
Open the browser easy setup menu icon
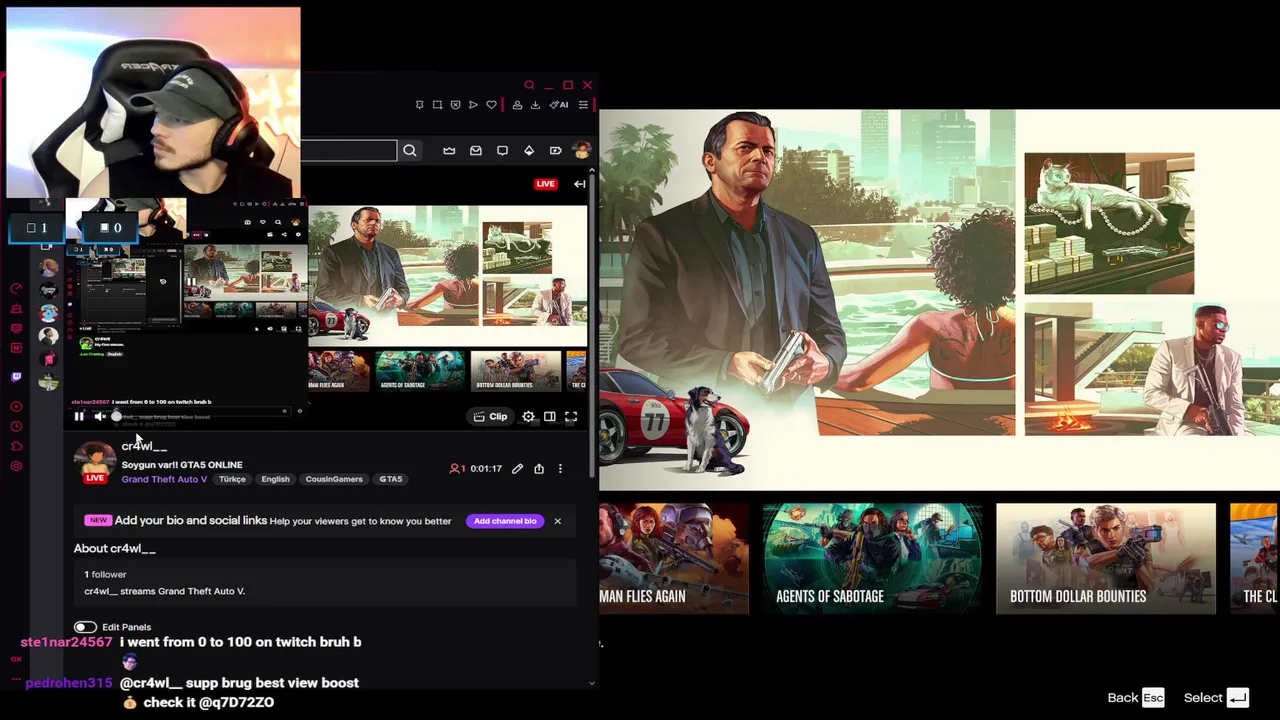tap(583, 105)
